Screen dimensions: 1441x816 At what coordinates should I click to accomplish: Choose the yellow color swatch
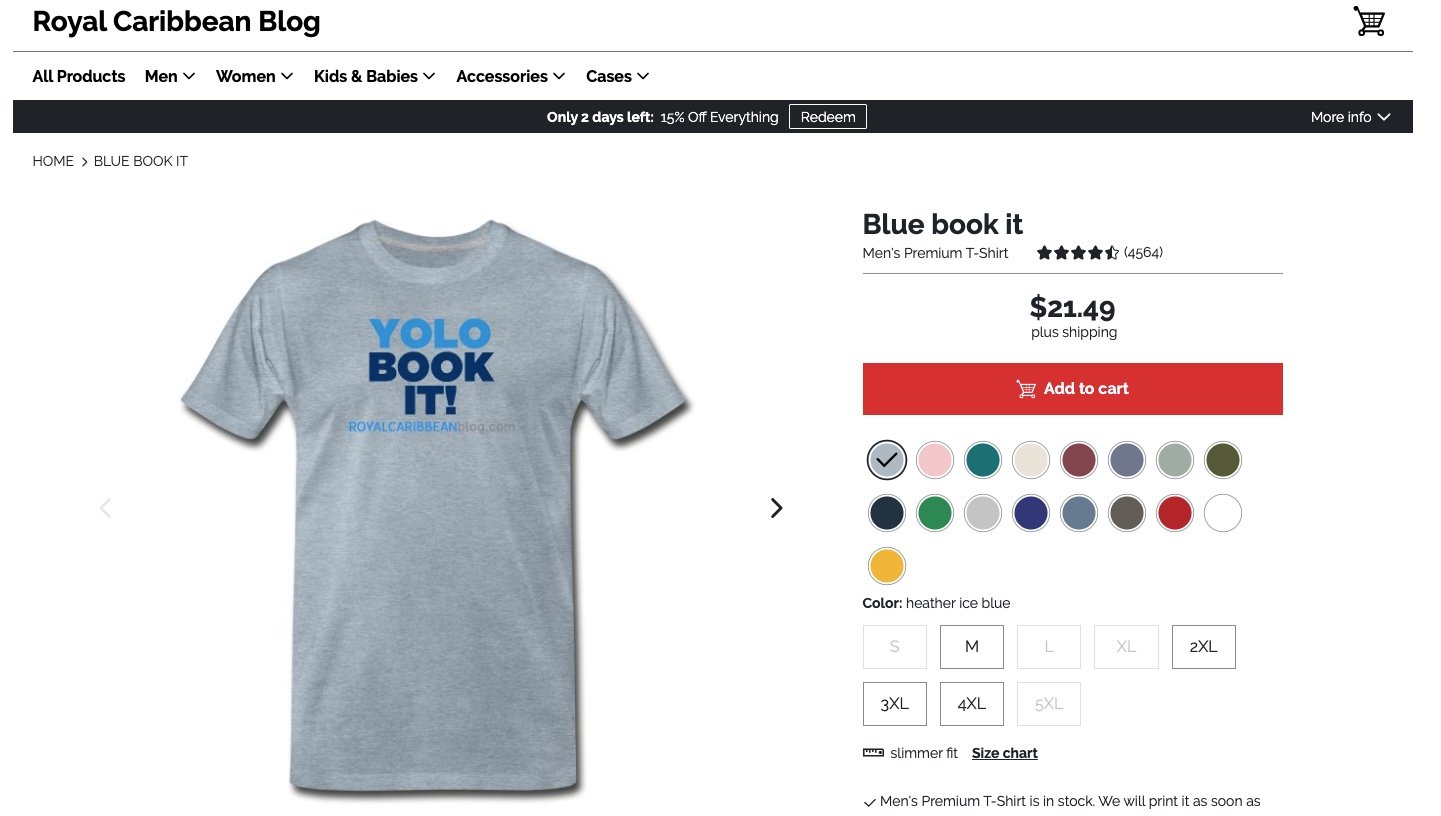(886, 566)
